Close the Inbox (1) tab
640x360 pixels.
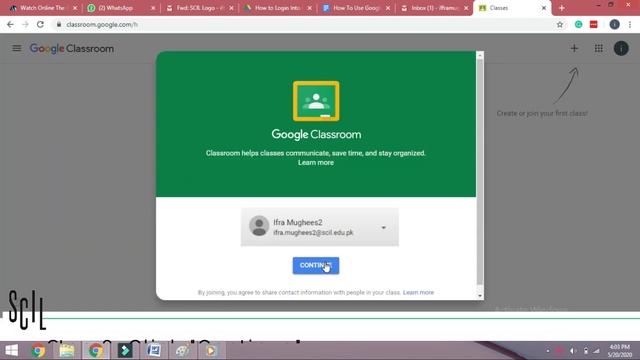[466, 8]
